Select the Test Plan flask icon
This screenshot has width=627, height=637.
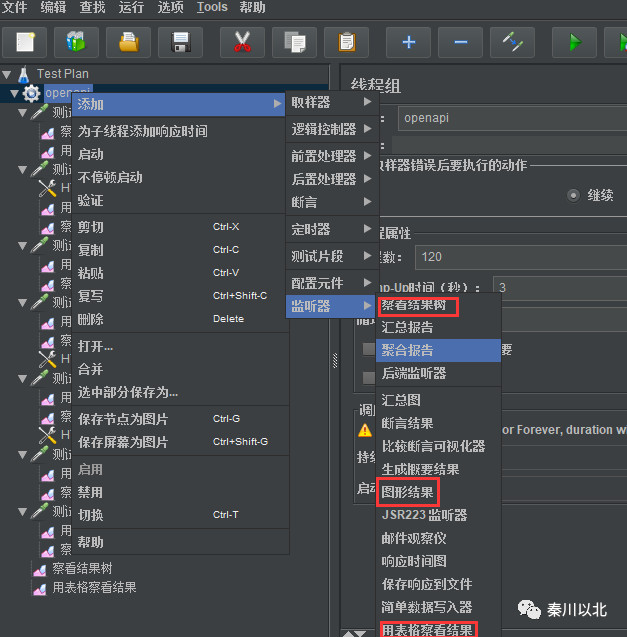[24, 74]
